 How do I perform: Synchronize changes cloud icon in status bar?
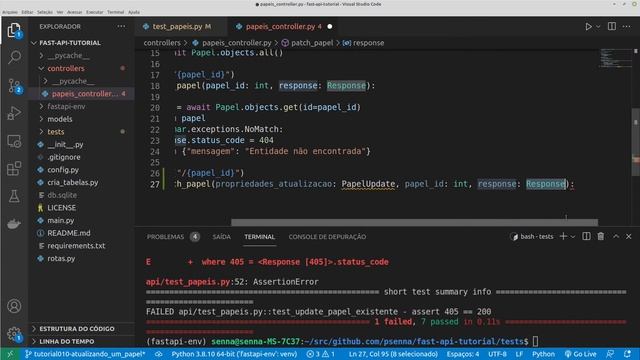(158, 354)
